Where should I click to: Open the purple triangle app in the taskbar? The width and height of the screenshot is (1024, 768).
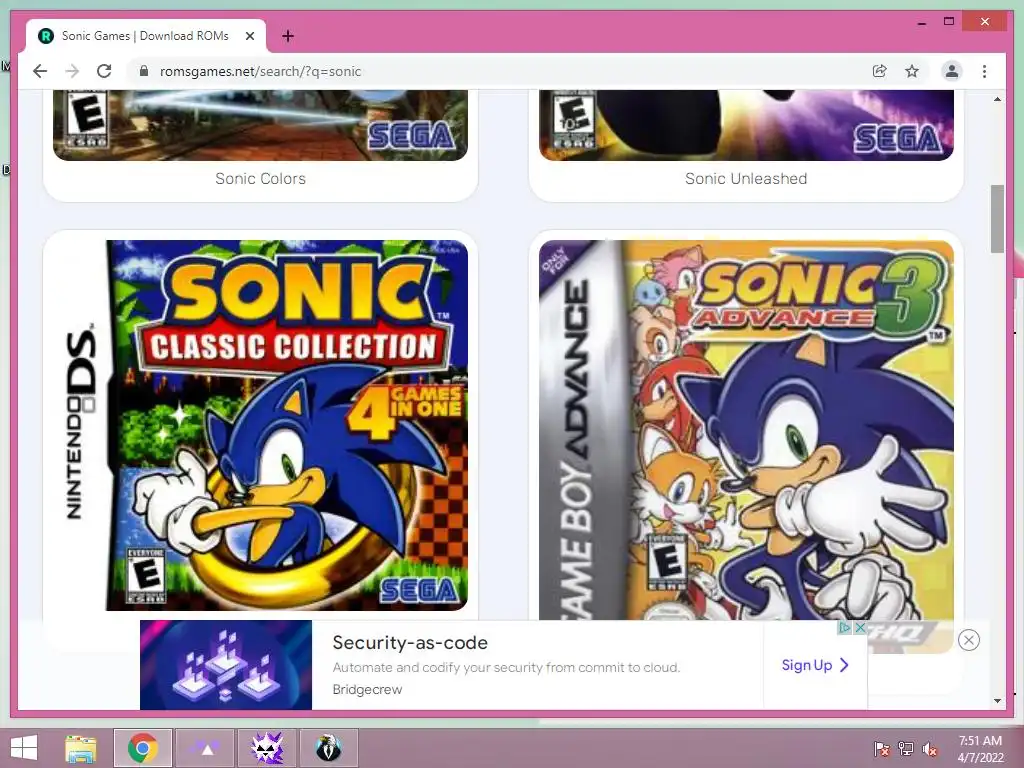click(x=206, y=748)
